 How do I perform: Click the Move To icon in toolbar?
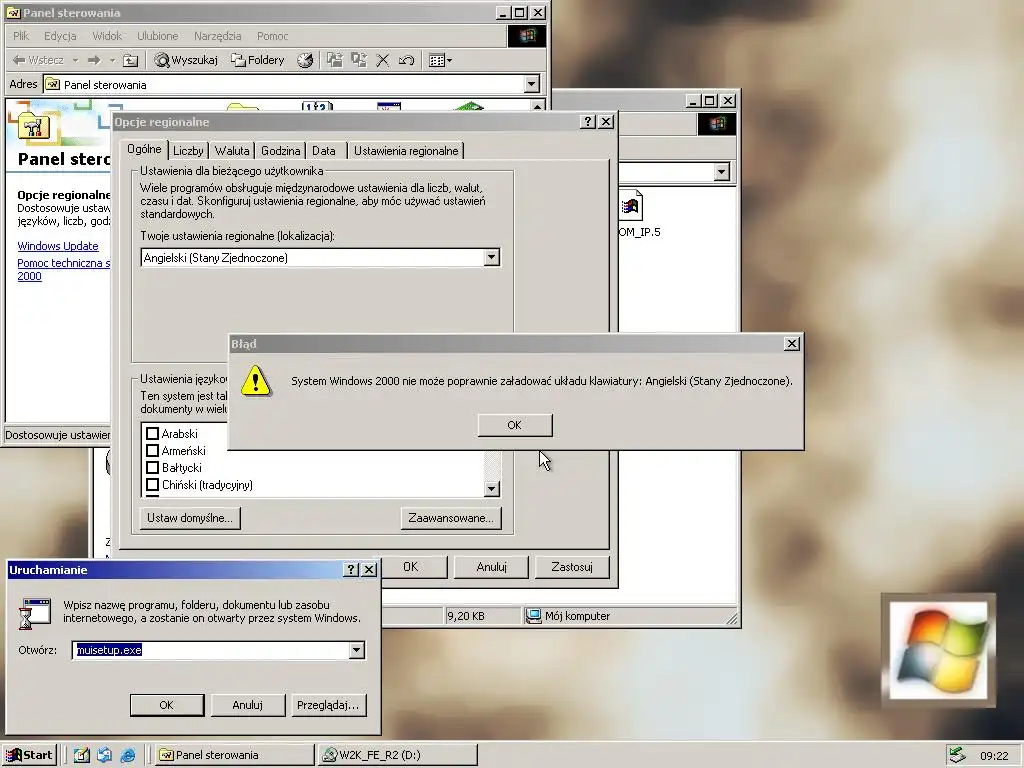coord(334,60)
